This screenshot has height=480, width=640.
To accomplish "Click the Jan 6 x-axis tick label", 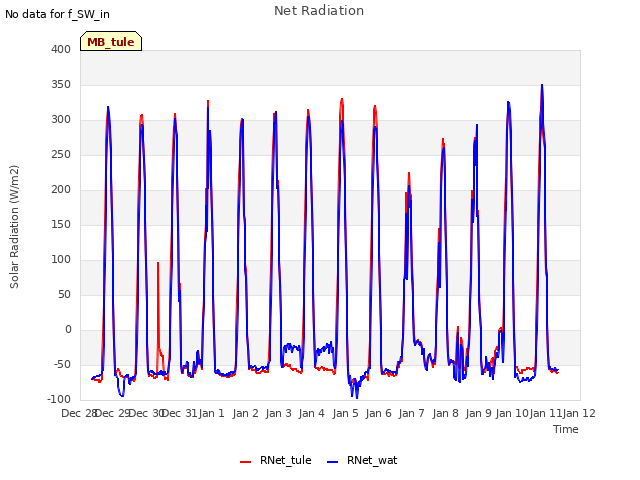I will coord(378,413).
